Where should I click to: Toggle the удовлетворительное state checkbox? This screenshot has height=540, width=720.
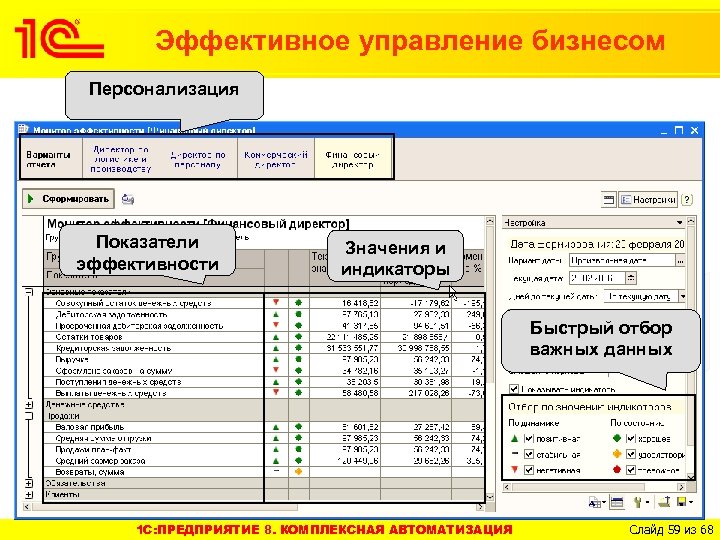coord(631,454)
